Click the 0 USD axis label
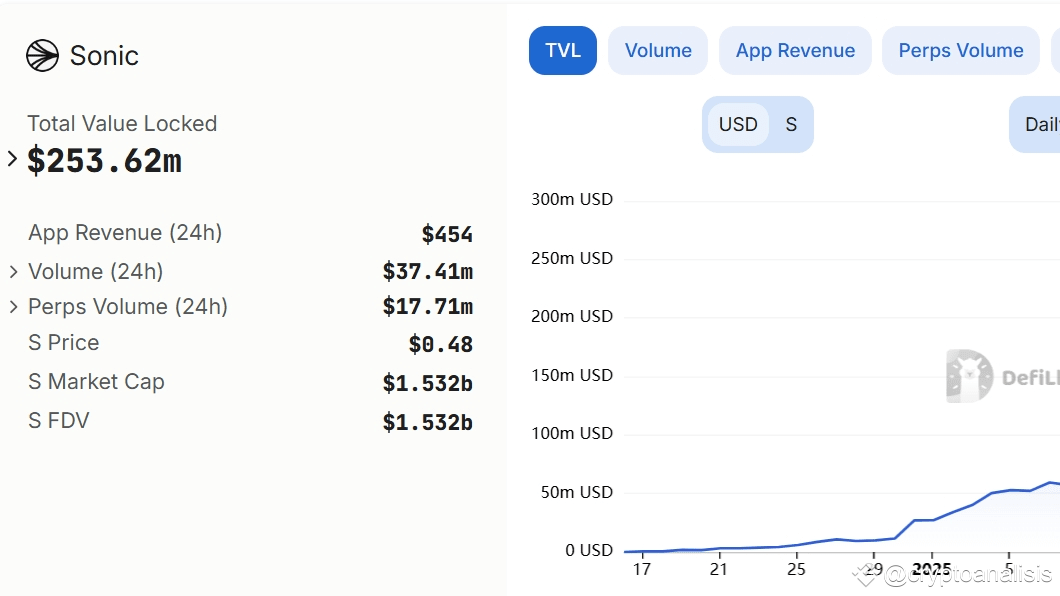This screenshot has height=596, width=1060. coord(589,550)
